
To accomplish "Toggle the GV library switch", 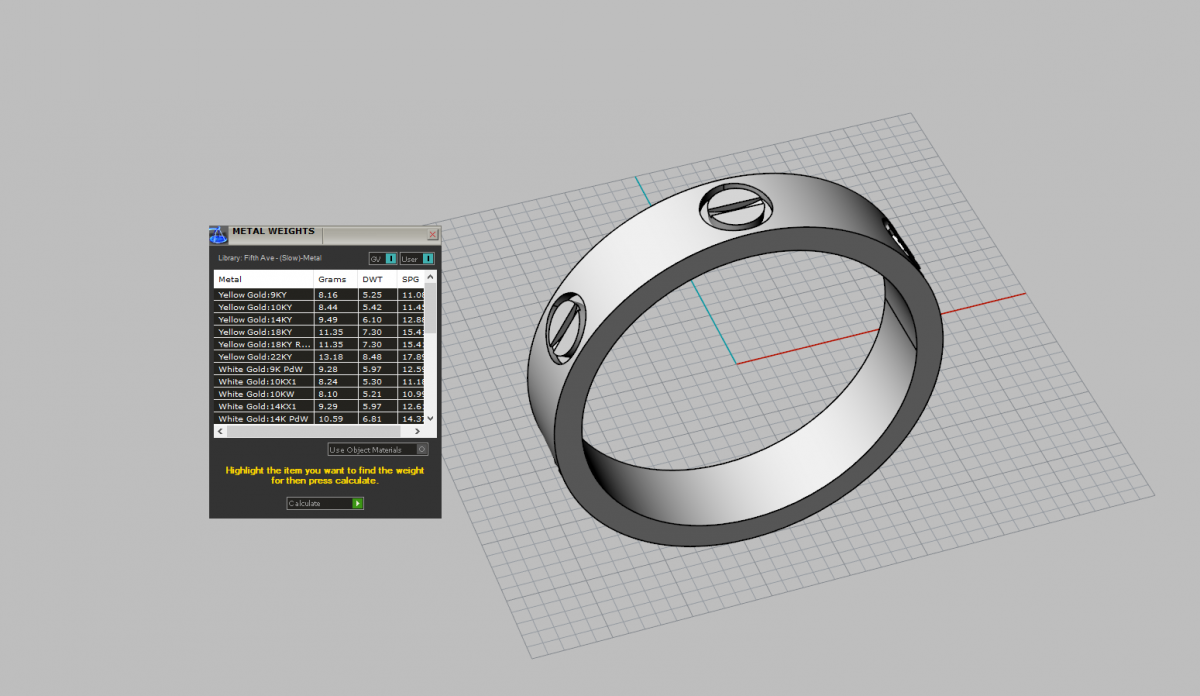I will click(383, 258).
